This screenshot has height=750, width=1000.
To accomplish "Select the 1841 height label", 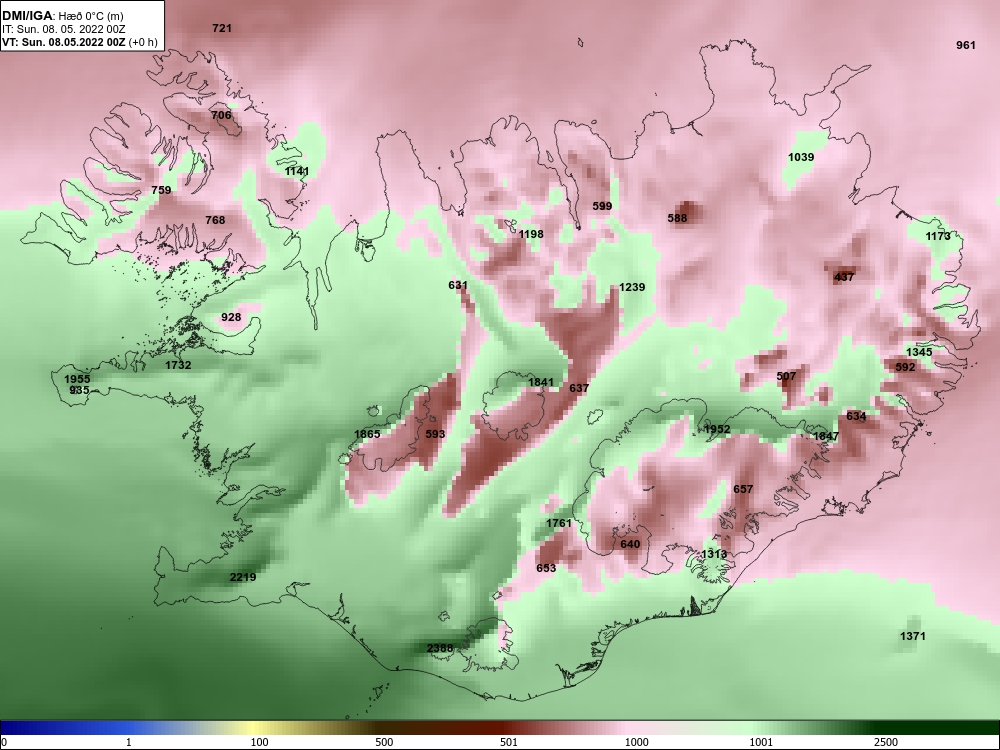I will [541, 382].
